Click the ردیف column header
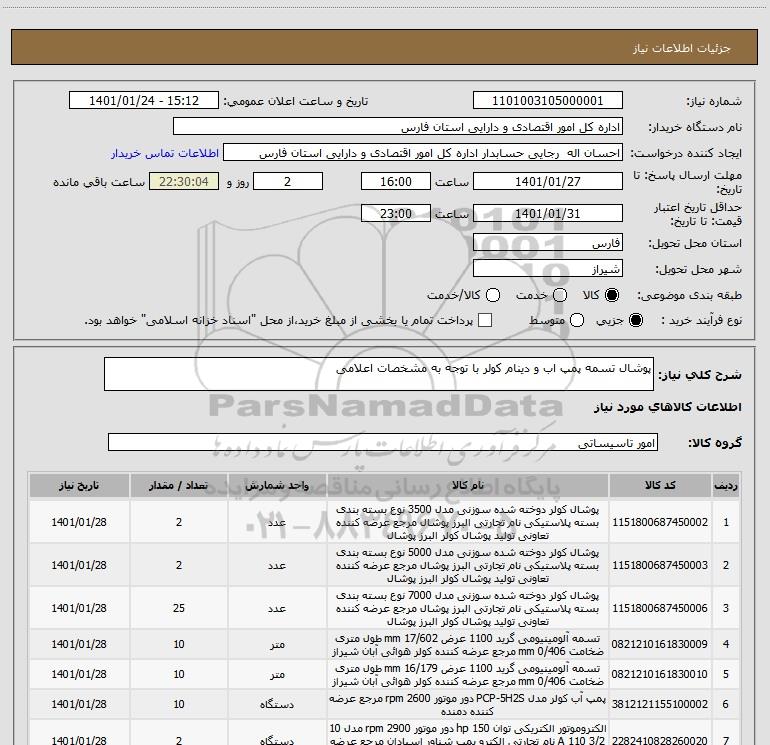The width and height of the screenshot is (770, 745). coord(726,486)
